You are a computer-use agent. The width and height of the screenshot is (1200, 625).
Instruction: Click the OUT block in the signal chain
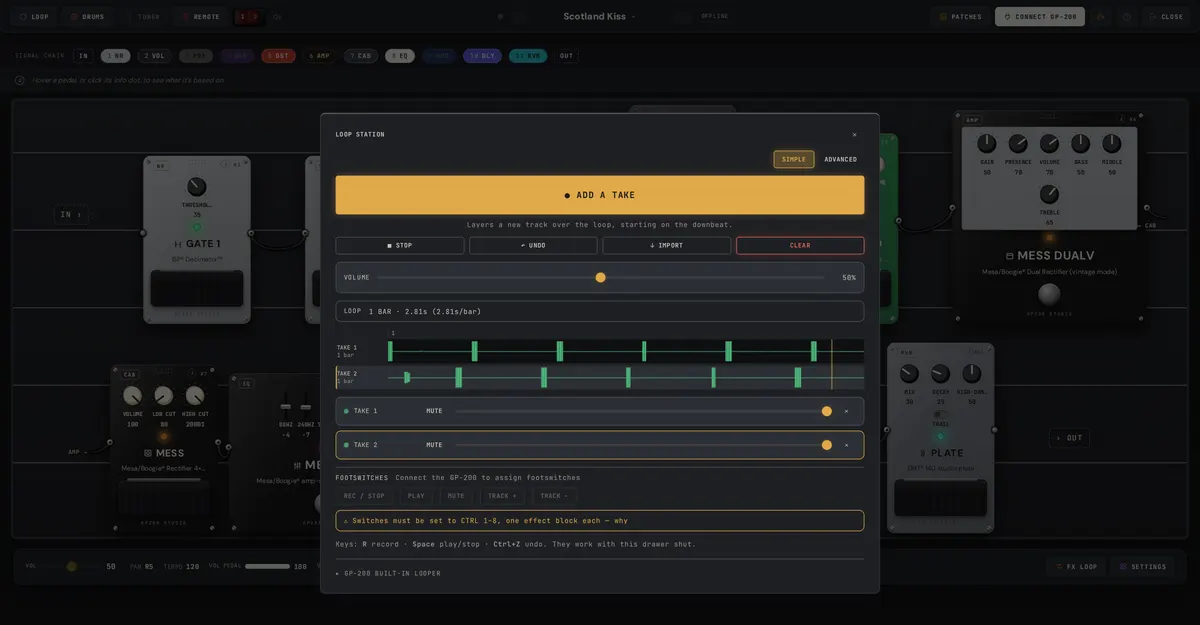(567, 56)
